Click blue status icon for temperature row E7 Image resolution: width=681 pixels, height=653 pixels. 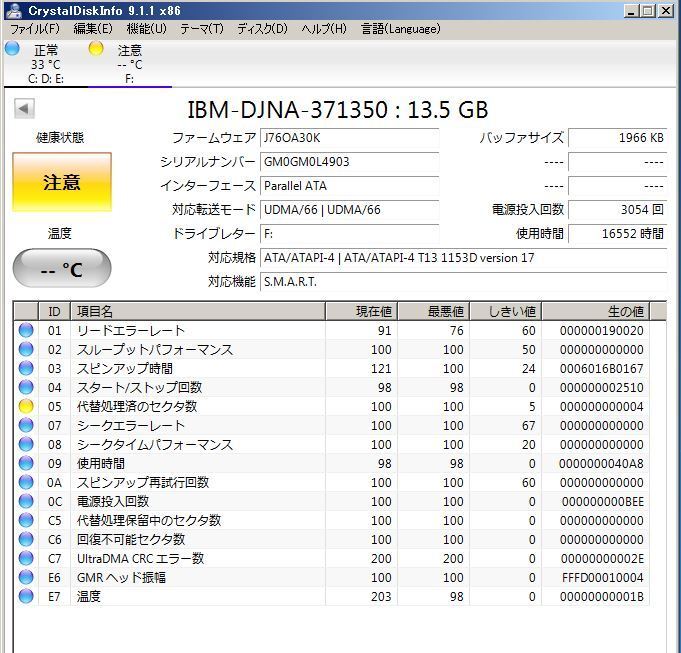[x=26, y=597]
